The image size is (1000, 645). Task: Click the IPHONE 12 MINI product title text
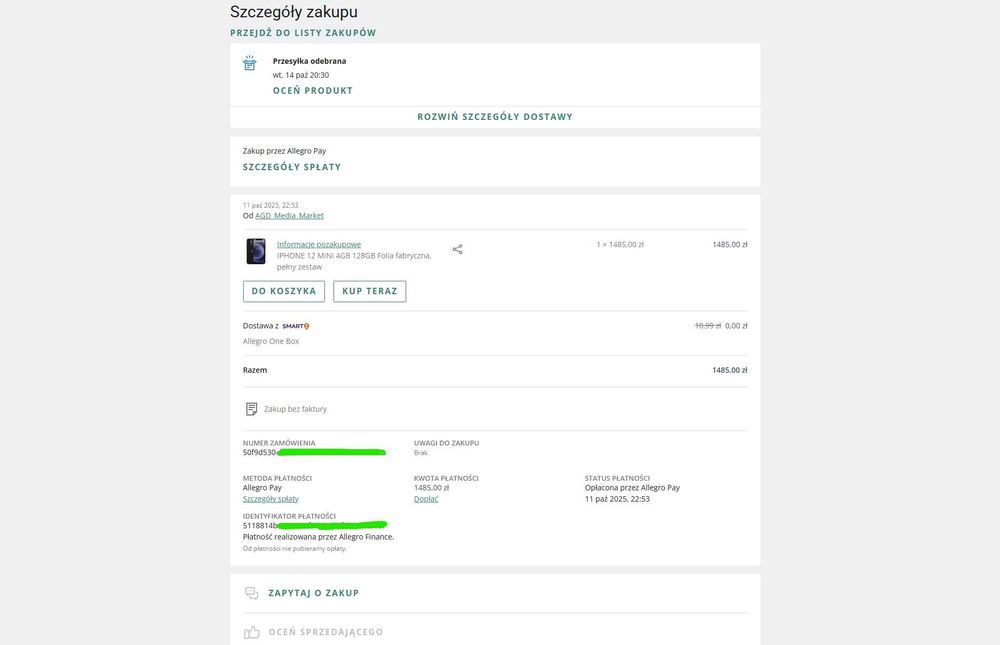point(354,262)
